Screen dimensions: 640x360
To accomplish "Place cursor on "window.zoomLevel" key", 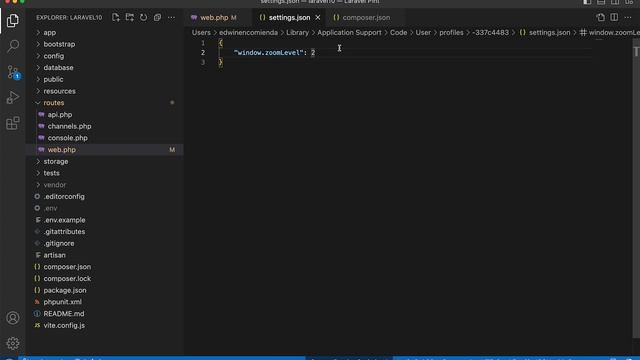I will [268, 53].
